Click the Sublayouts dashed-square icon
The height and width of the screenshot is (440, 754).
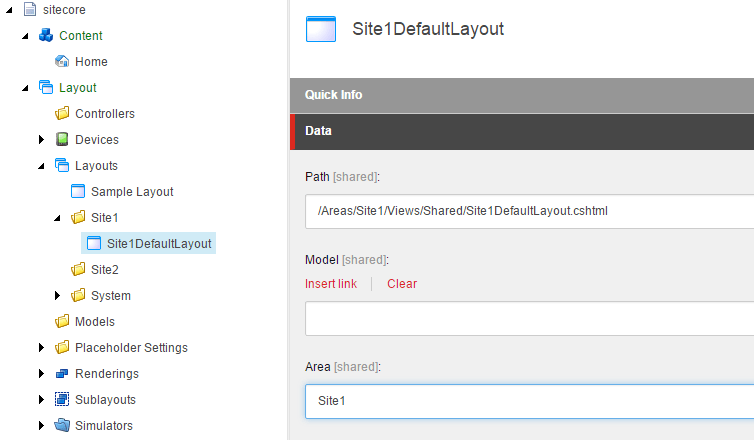click(x=62, y=400)
